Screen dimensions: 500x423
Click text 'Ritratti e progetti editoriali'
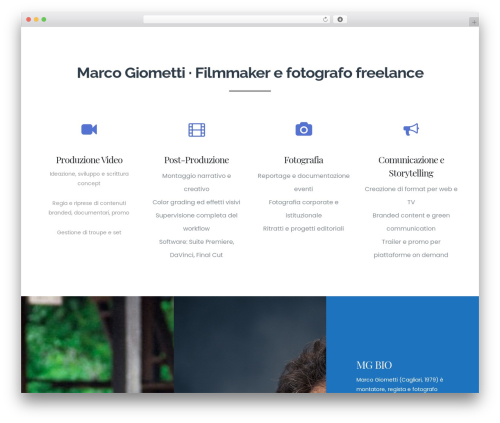tap(304, 229)
